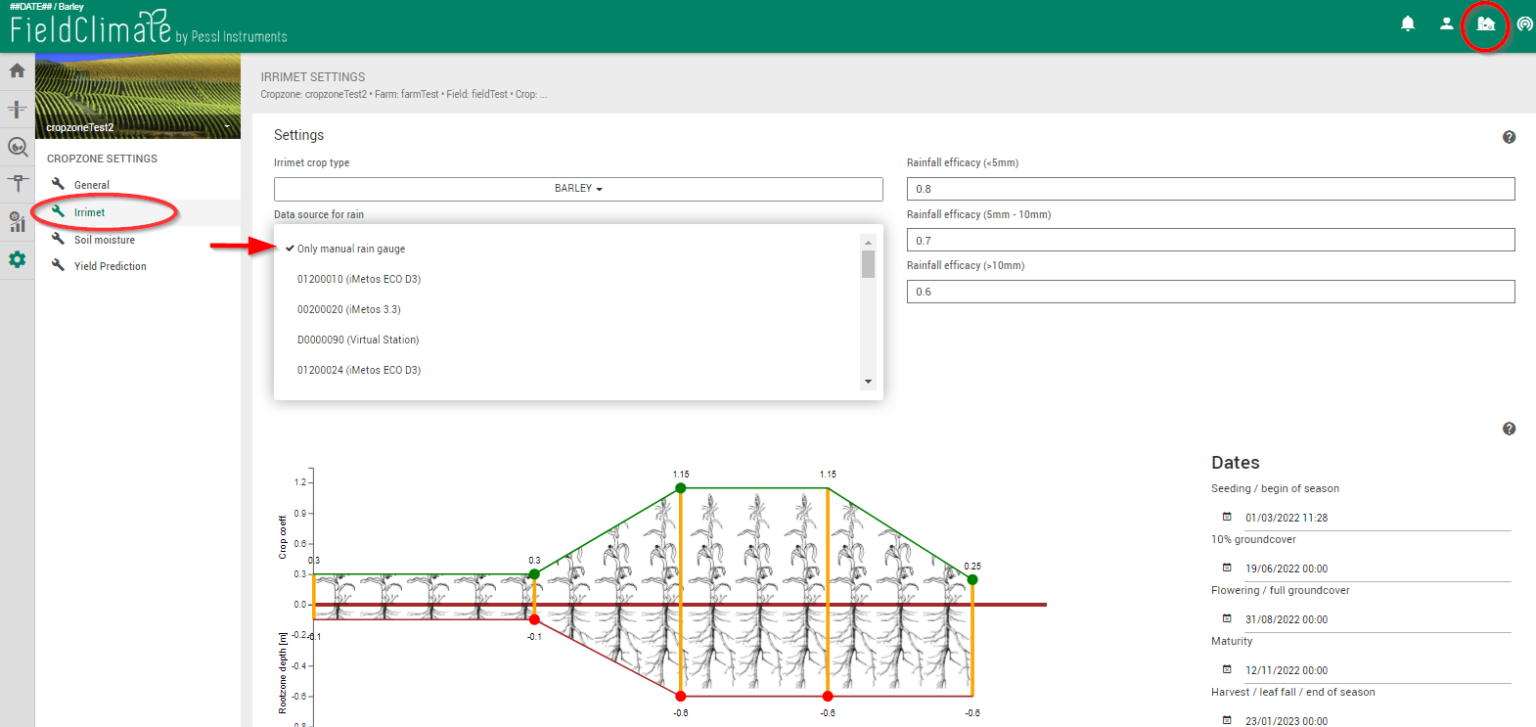This screenshot has height=727, width=1536.
Task: Open the station broadcast icon in header
Action: click(x=1524, y=23)
